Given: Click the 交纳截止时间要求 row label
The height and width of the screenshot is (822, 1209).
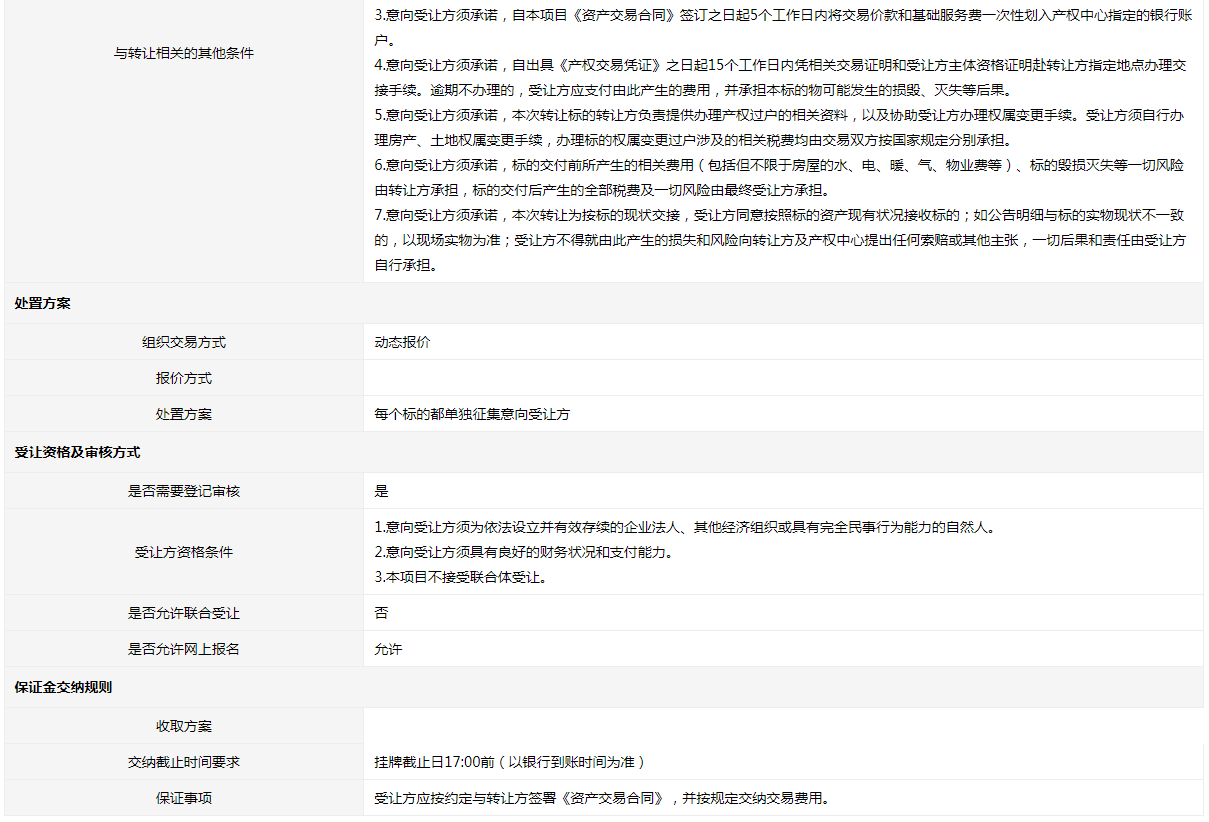Looking at the screenshot, I should (183, 762).
